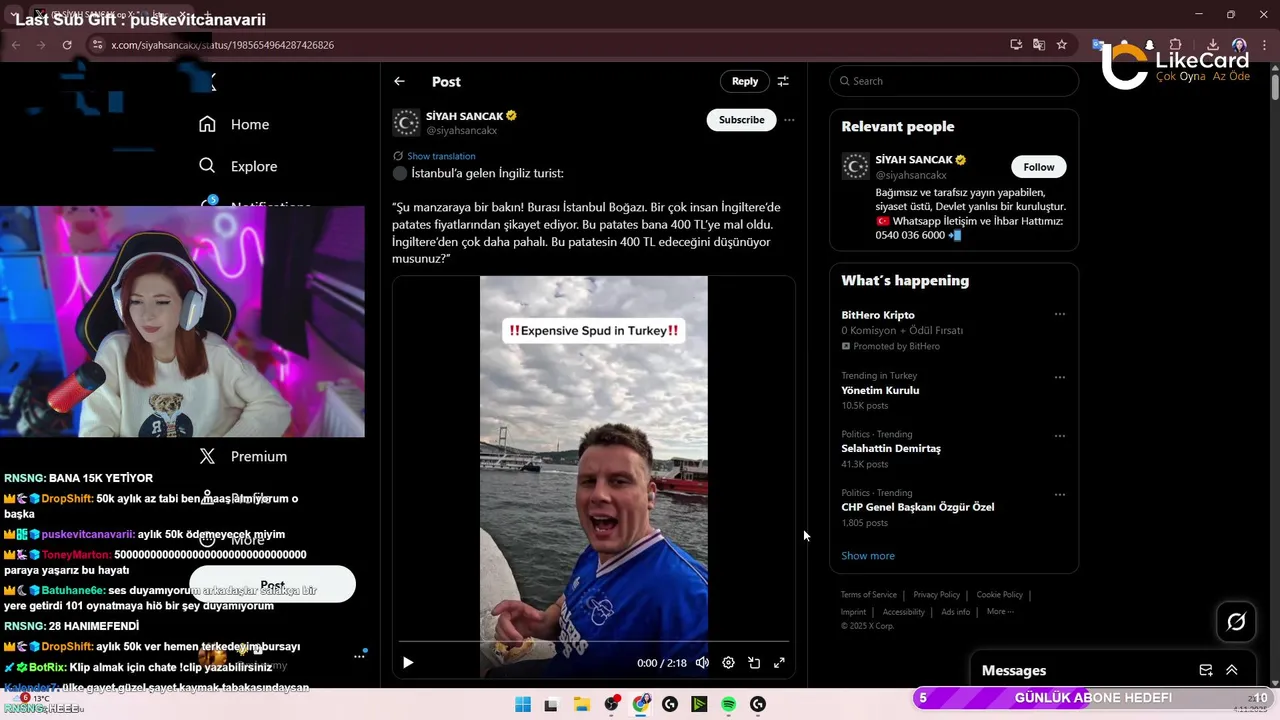Click the Post button in X sidebar
Screen dimensions: 1280x720
pos(273,584)
